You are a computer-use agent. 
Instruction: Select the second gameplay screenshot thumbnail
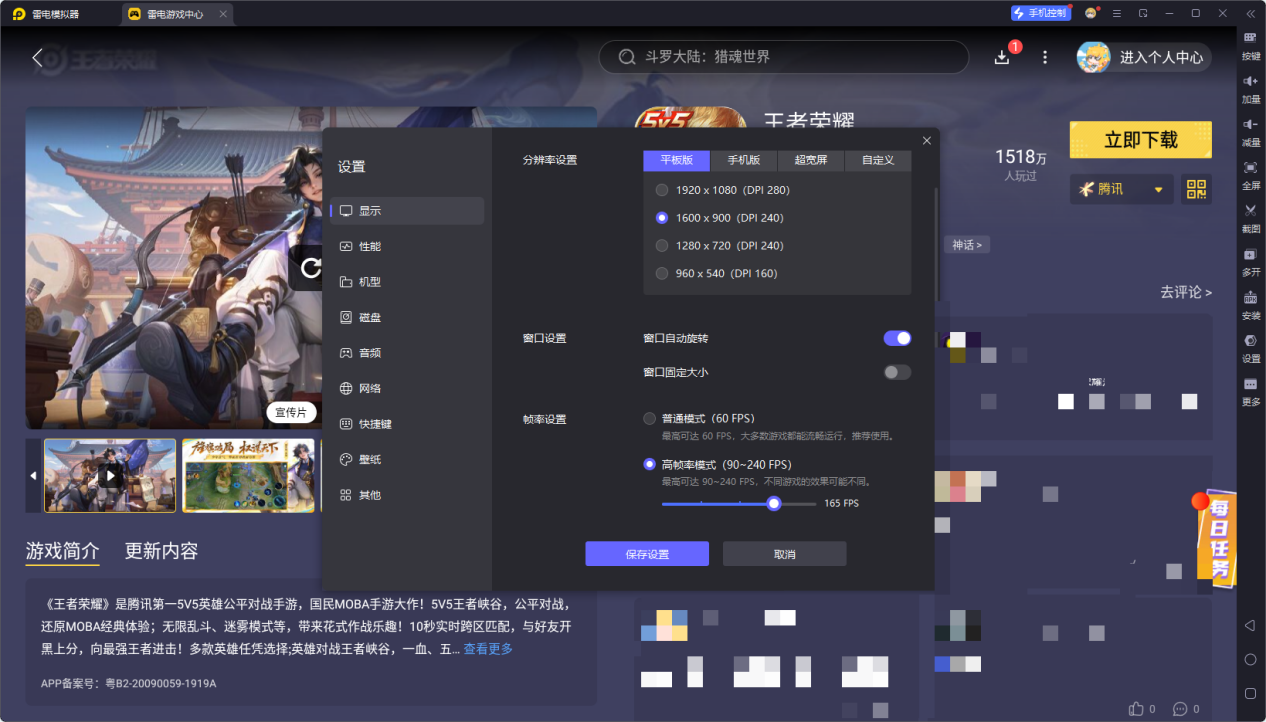[248, 476]
